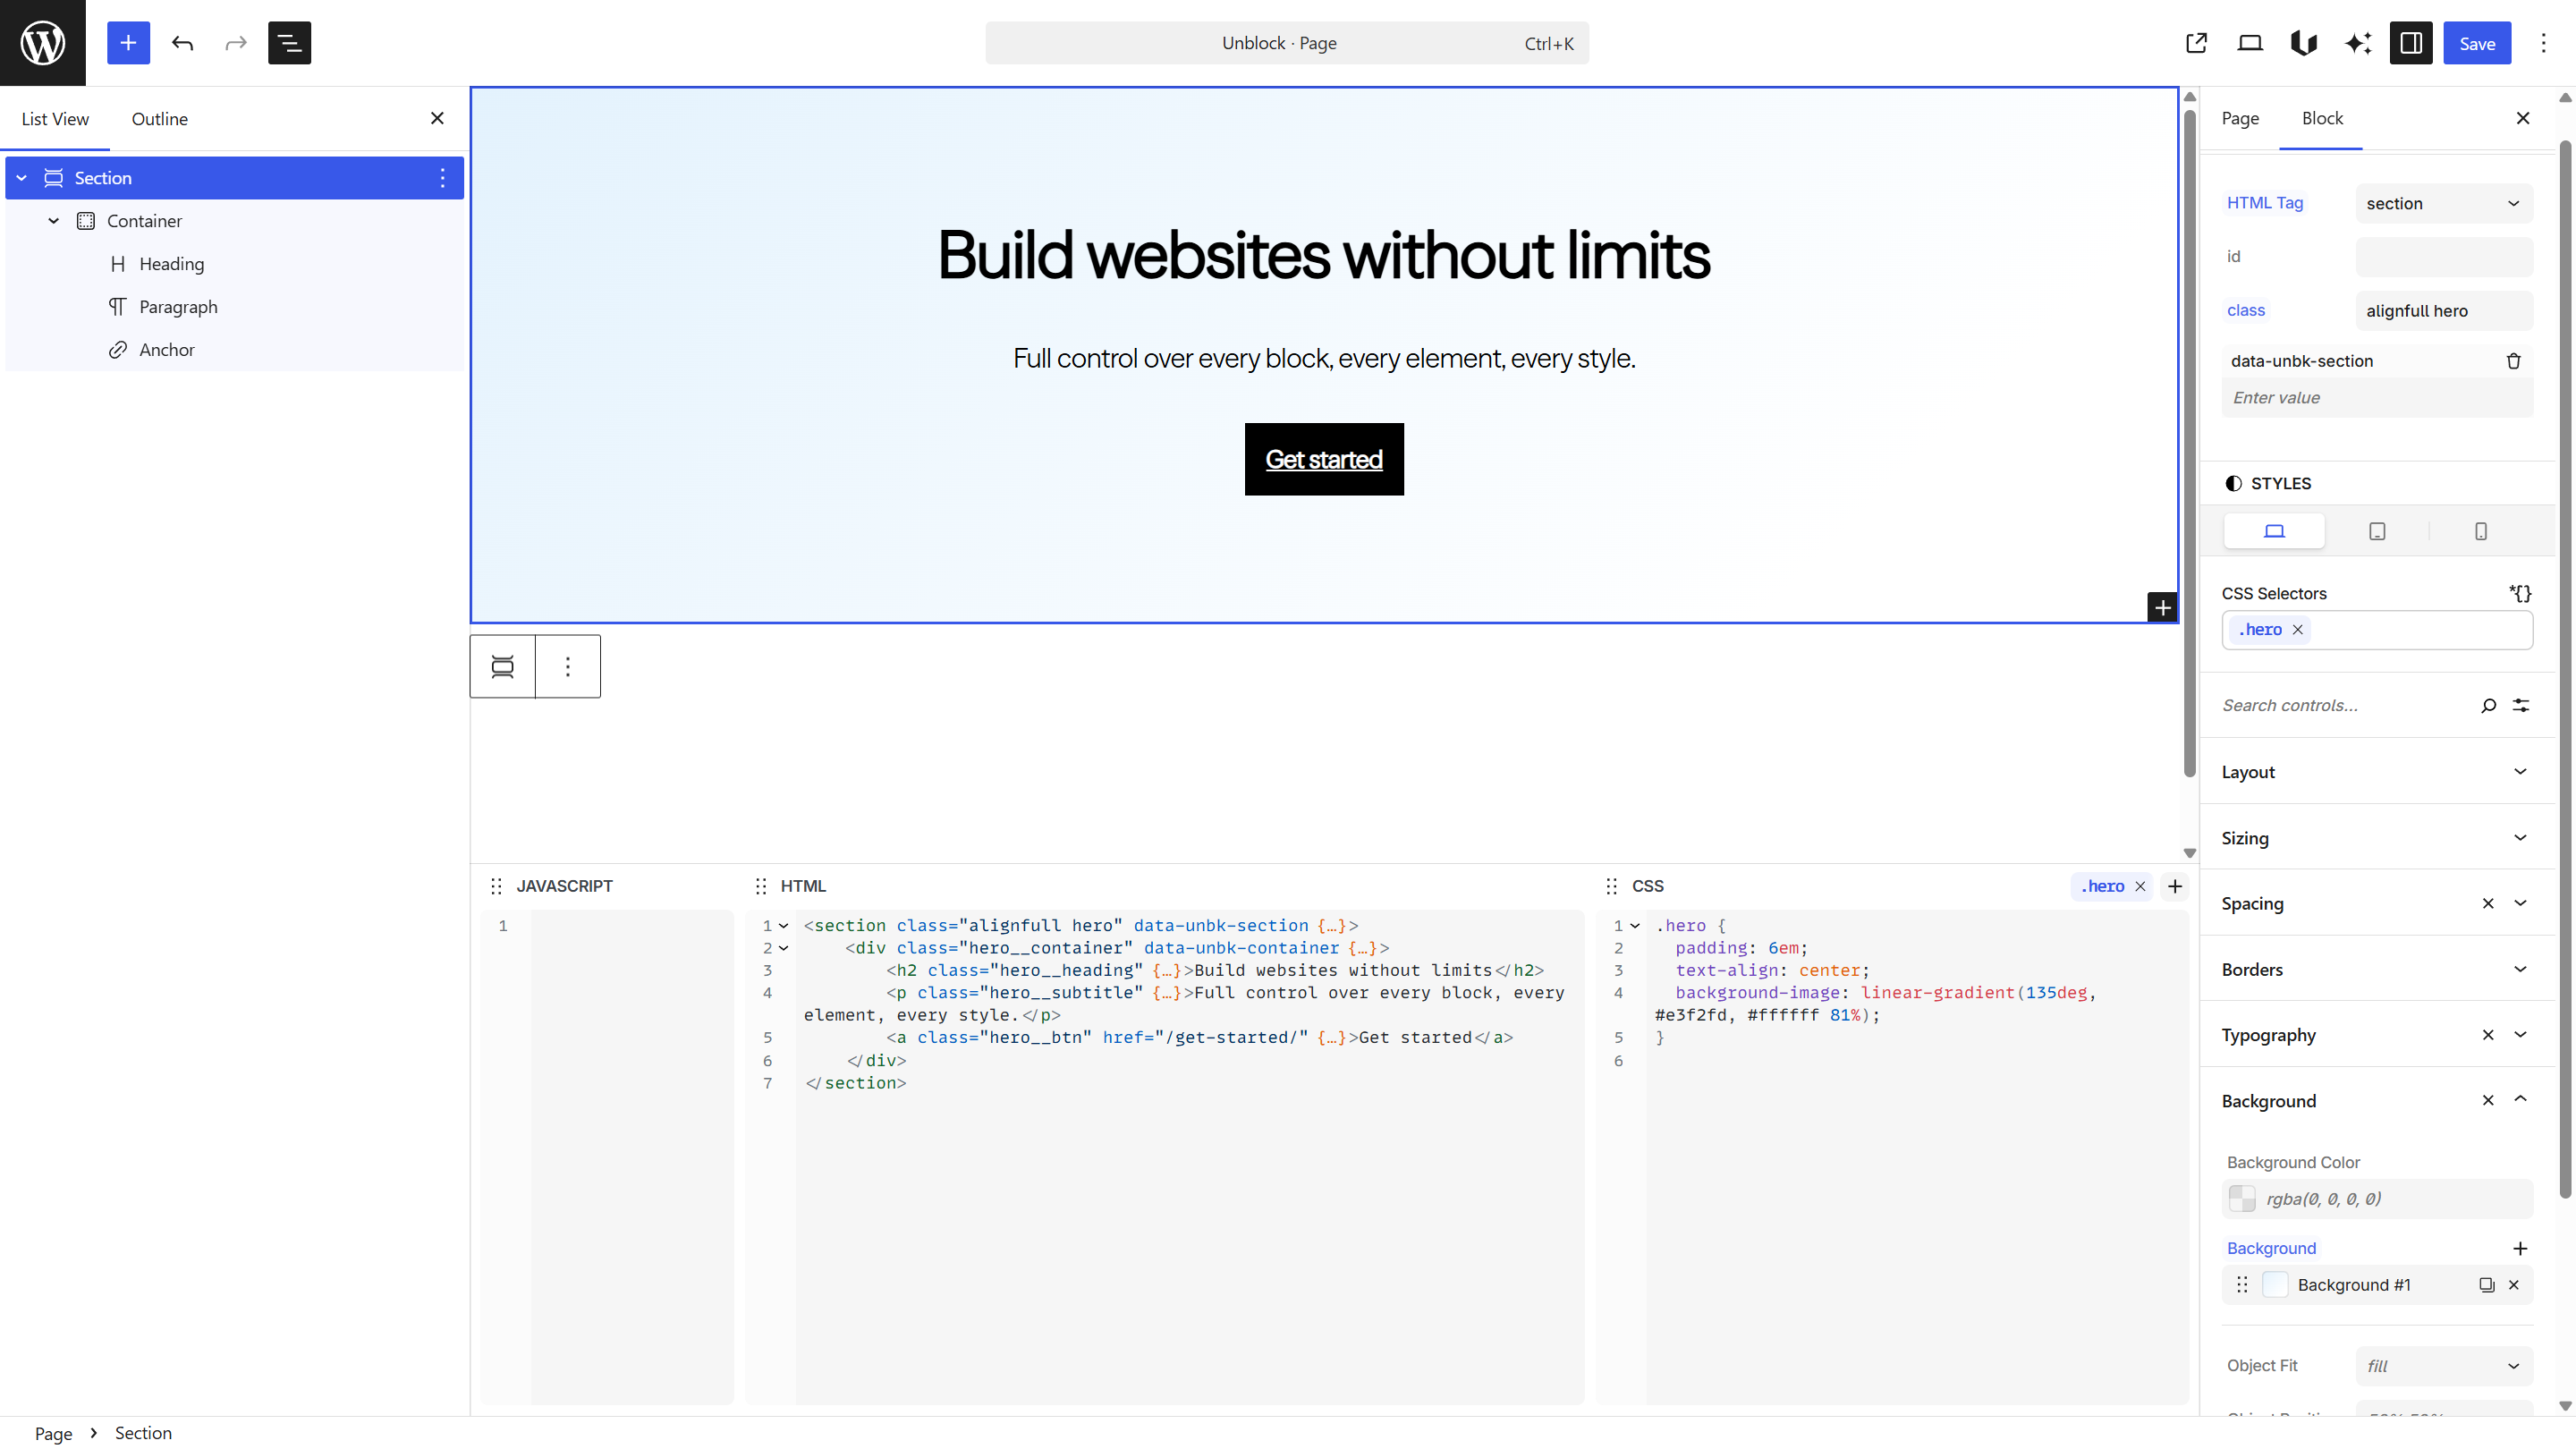Click the AI assistant sparkle icon
Image resolution: width=2576 pixels, height=1449 pixels.
[2359, 43]
